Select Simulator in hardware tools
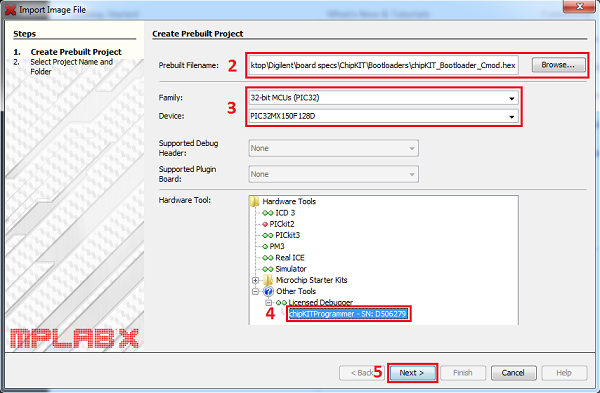 pyautogui.click(x=290, y=269)
